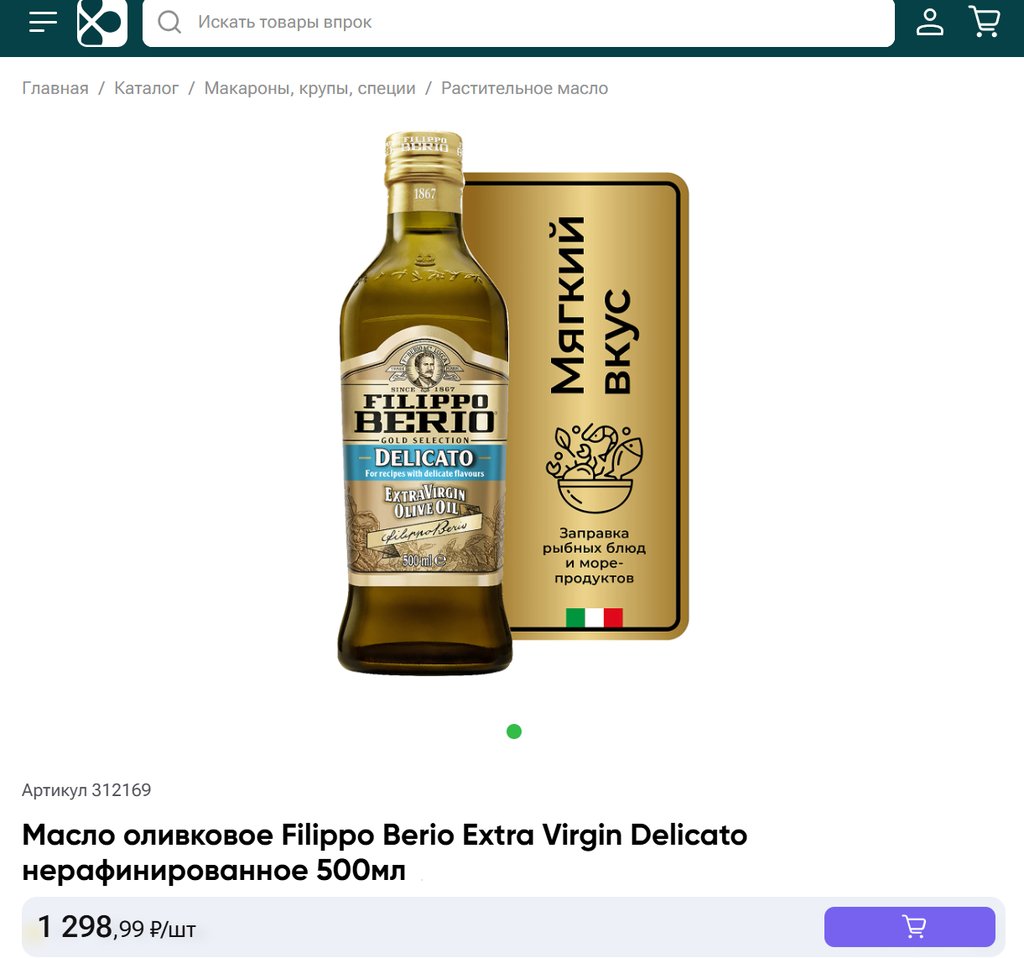1024x958 pixels.
Task: Select the green carousel indicator dot
Action: [514, 731]
